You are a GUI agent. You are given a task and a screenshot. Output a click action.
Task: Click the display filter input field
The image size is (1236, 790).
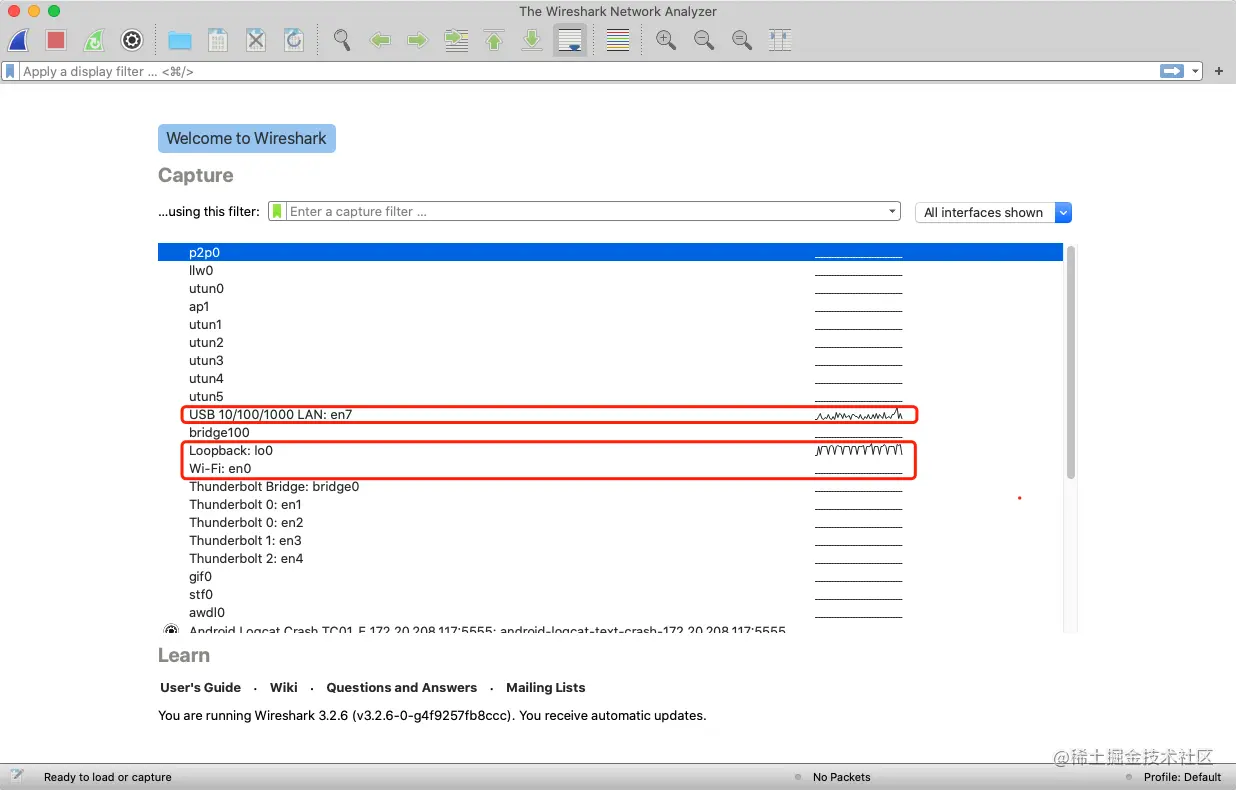coord(588,71)
